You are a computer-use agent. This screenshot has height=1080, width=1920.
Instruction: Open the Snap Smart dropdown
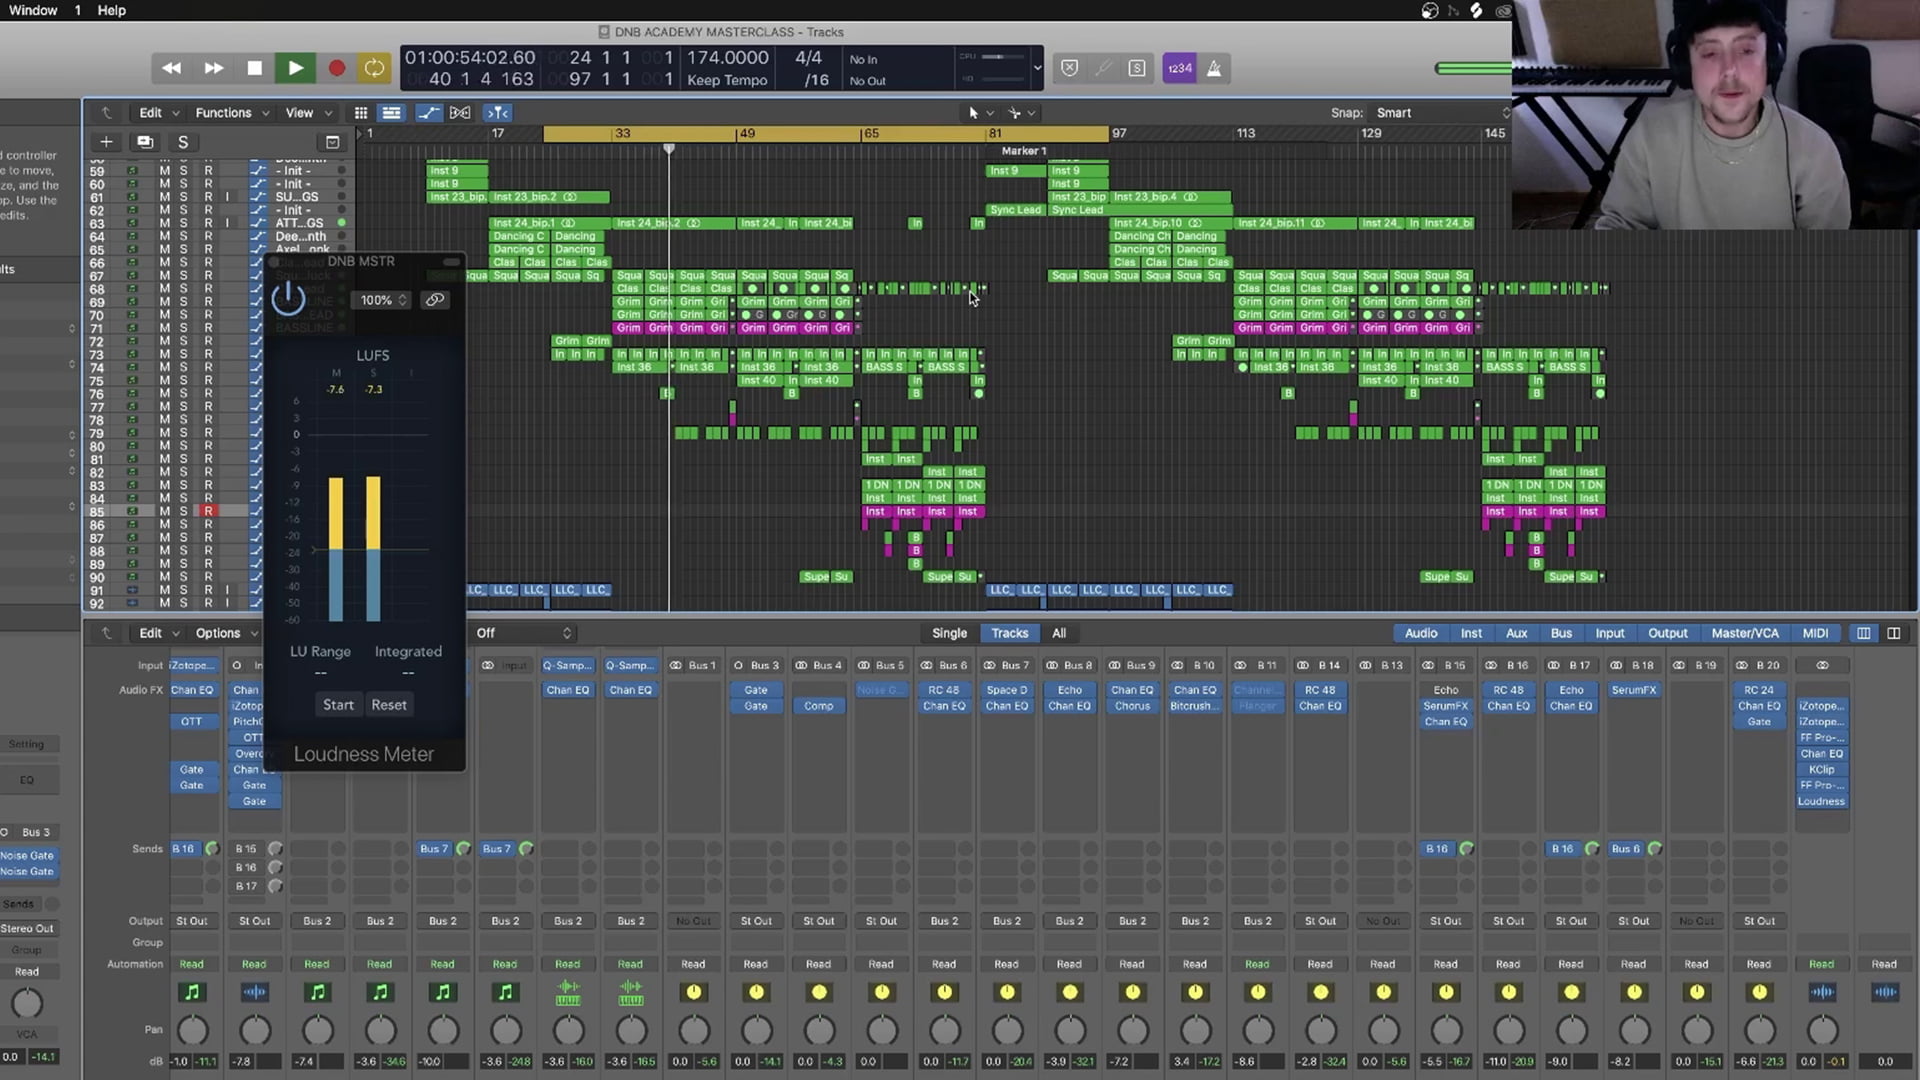pos(1441,113)
